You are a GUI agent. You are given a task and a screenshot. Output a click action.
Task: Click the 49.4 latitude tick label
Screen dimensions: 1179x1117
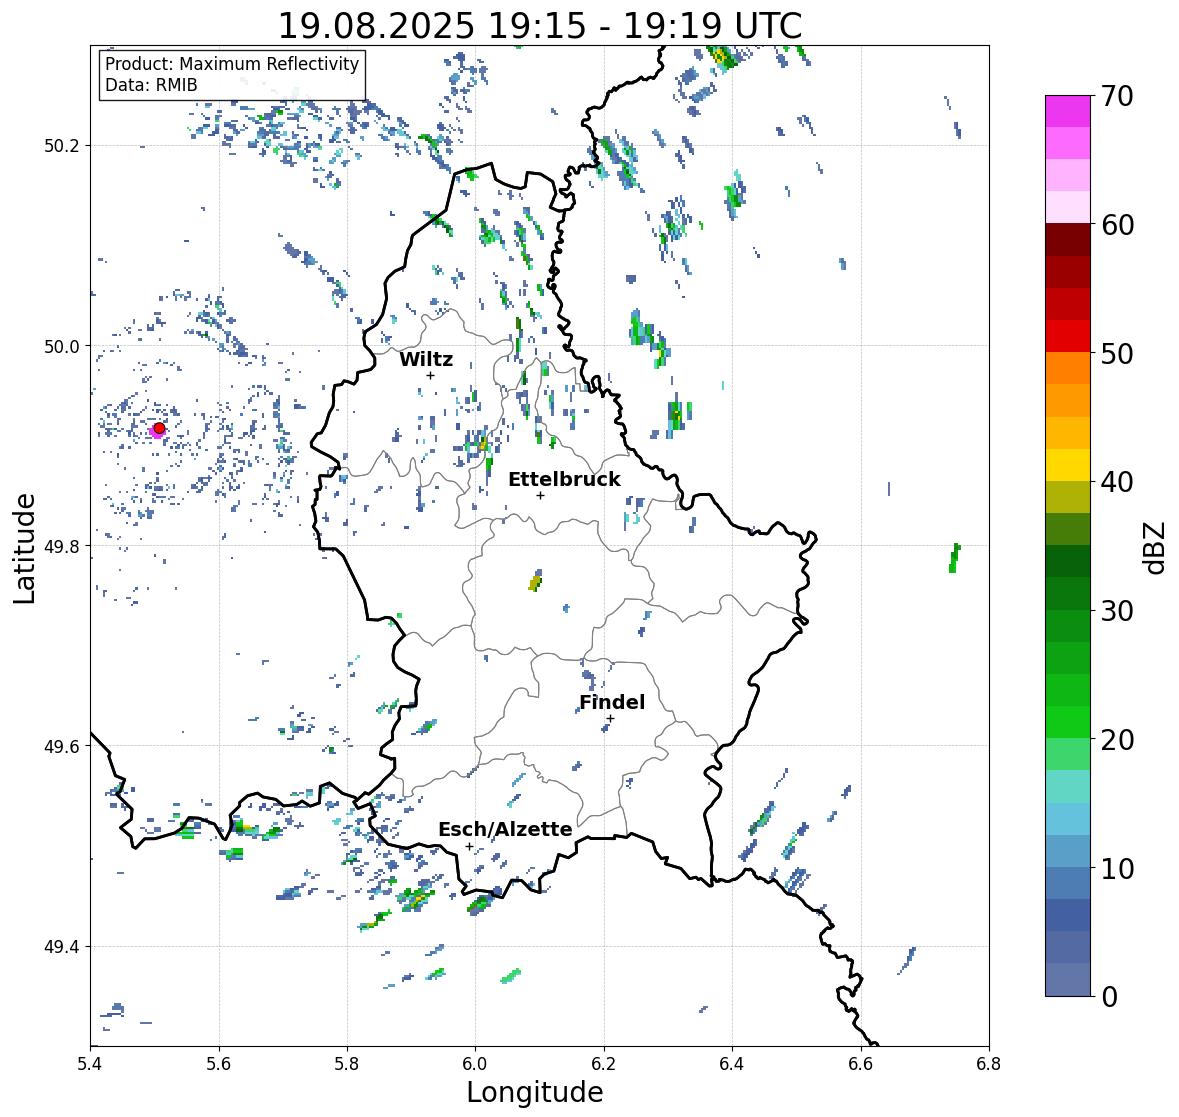point(62,947)
